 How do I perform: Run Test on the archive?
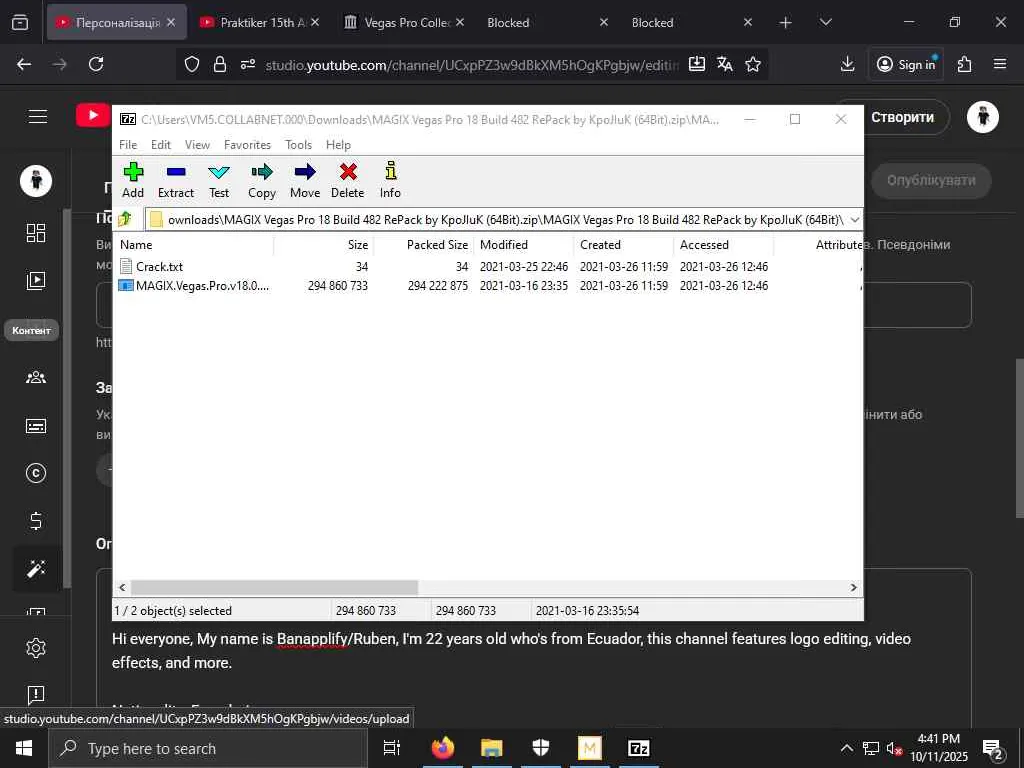pyautogui.click(x=219, y=180)
